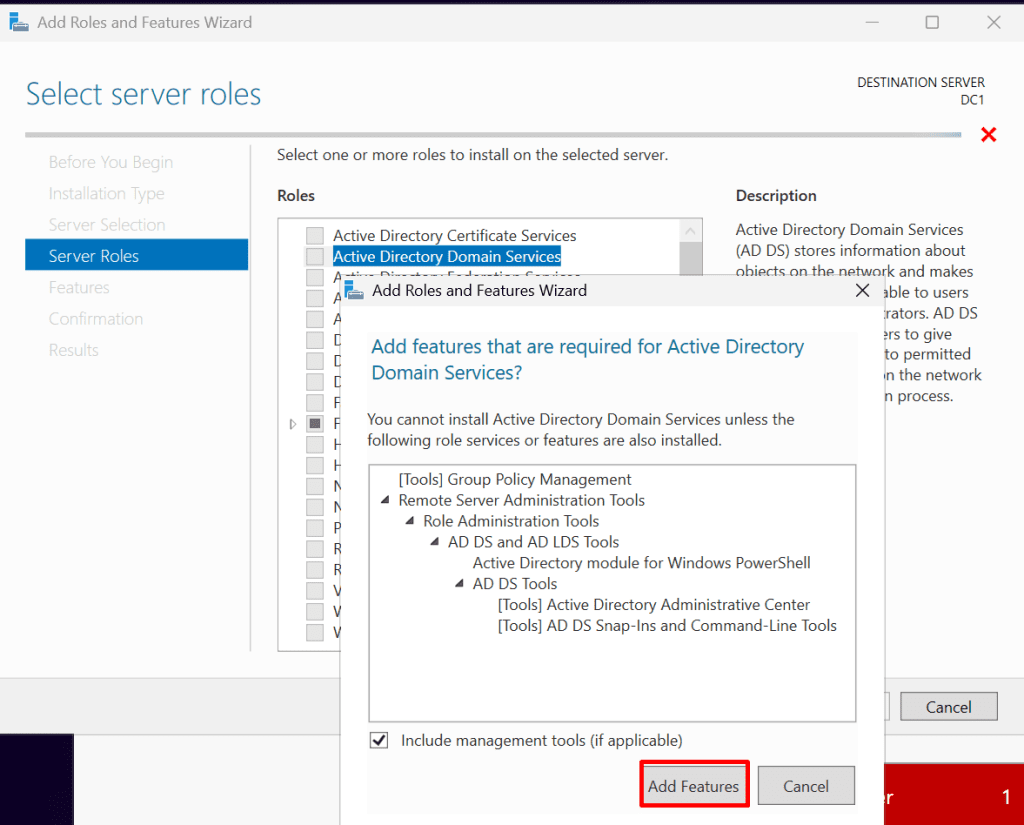Maximize the Add Roles and Features Wizard window
This screenshot has width=1024, height=825.
pyautogui.click(x=932, y=22)
